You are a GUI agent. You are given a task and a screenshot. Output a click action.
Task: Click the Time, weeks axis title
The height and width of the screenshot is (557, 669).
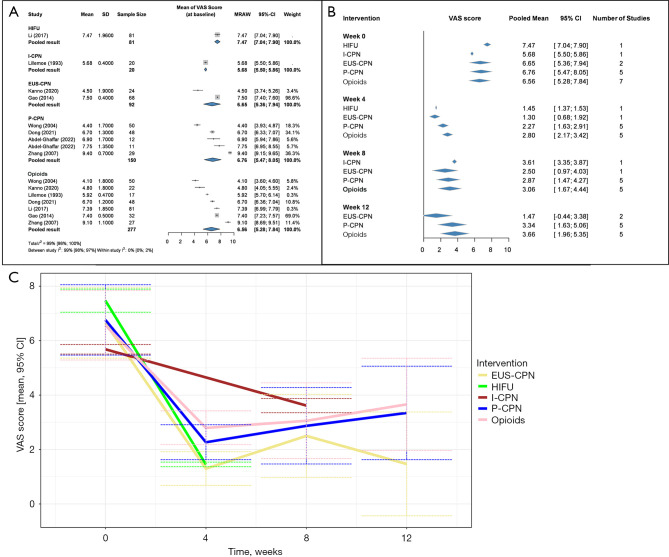[255, 551]
